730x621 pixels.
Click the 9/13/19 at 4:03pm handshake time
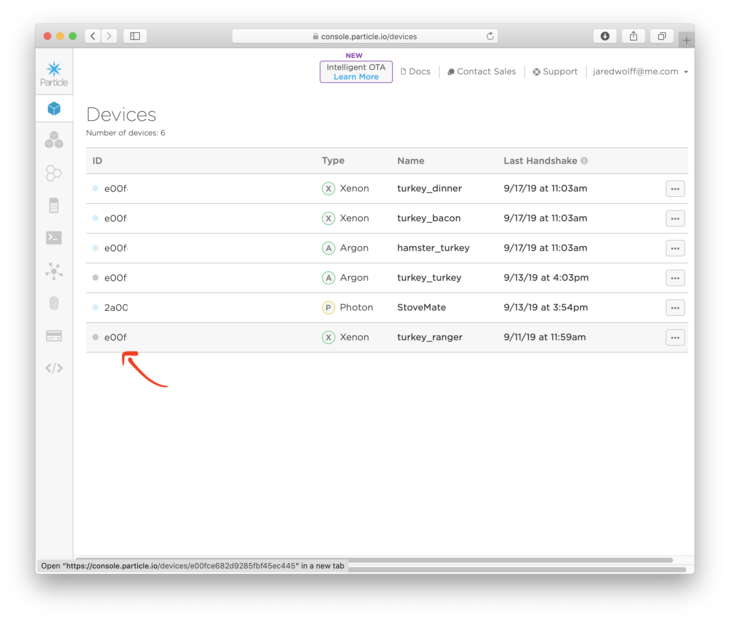coord(546,278)
